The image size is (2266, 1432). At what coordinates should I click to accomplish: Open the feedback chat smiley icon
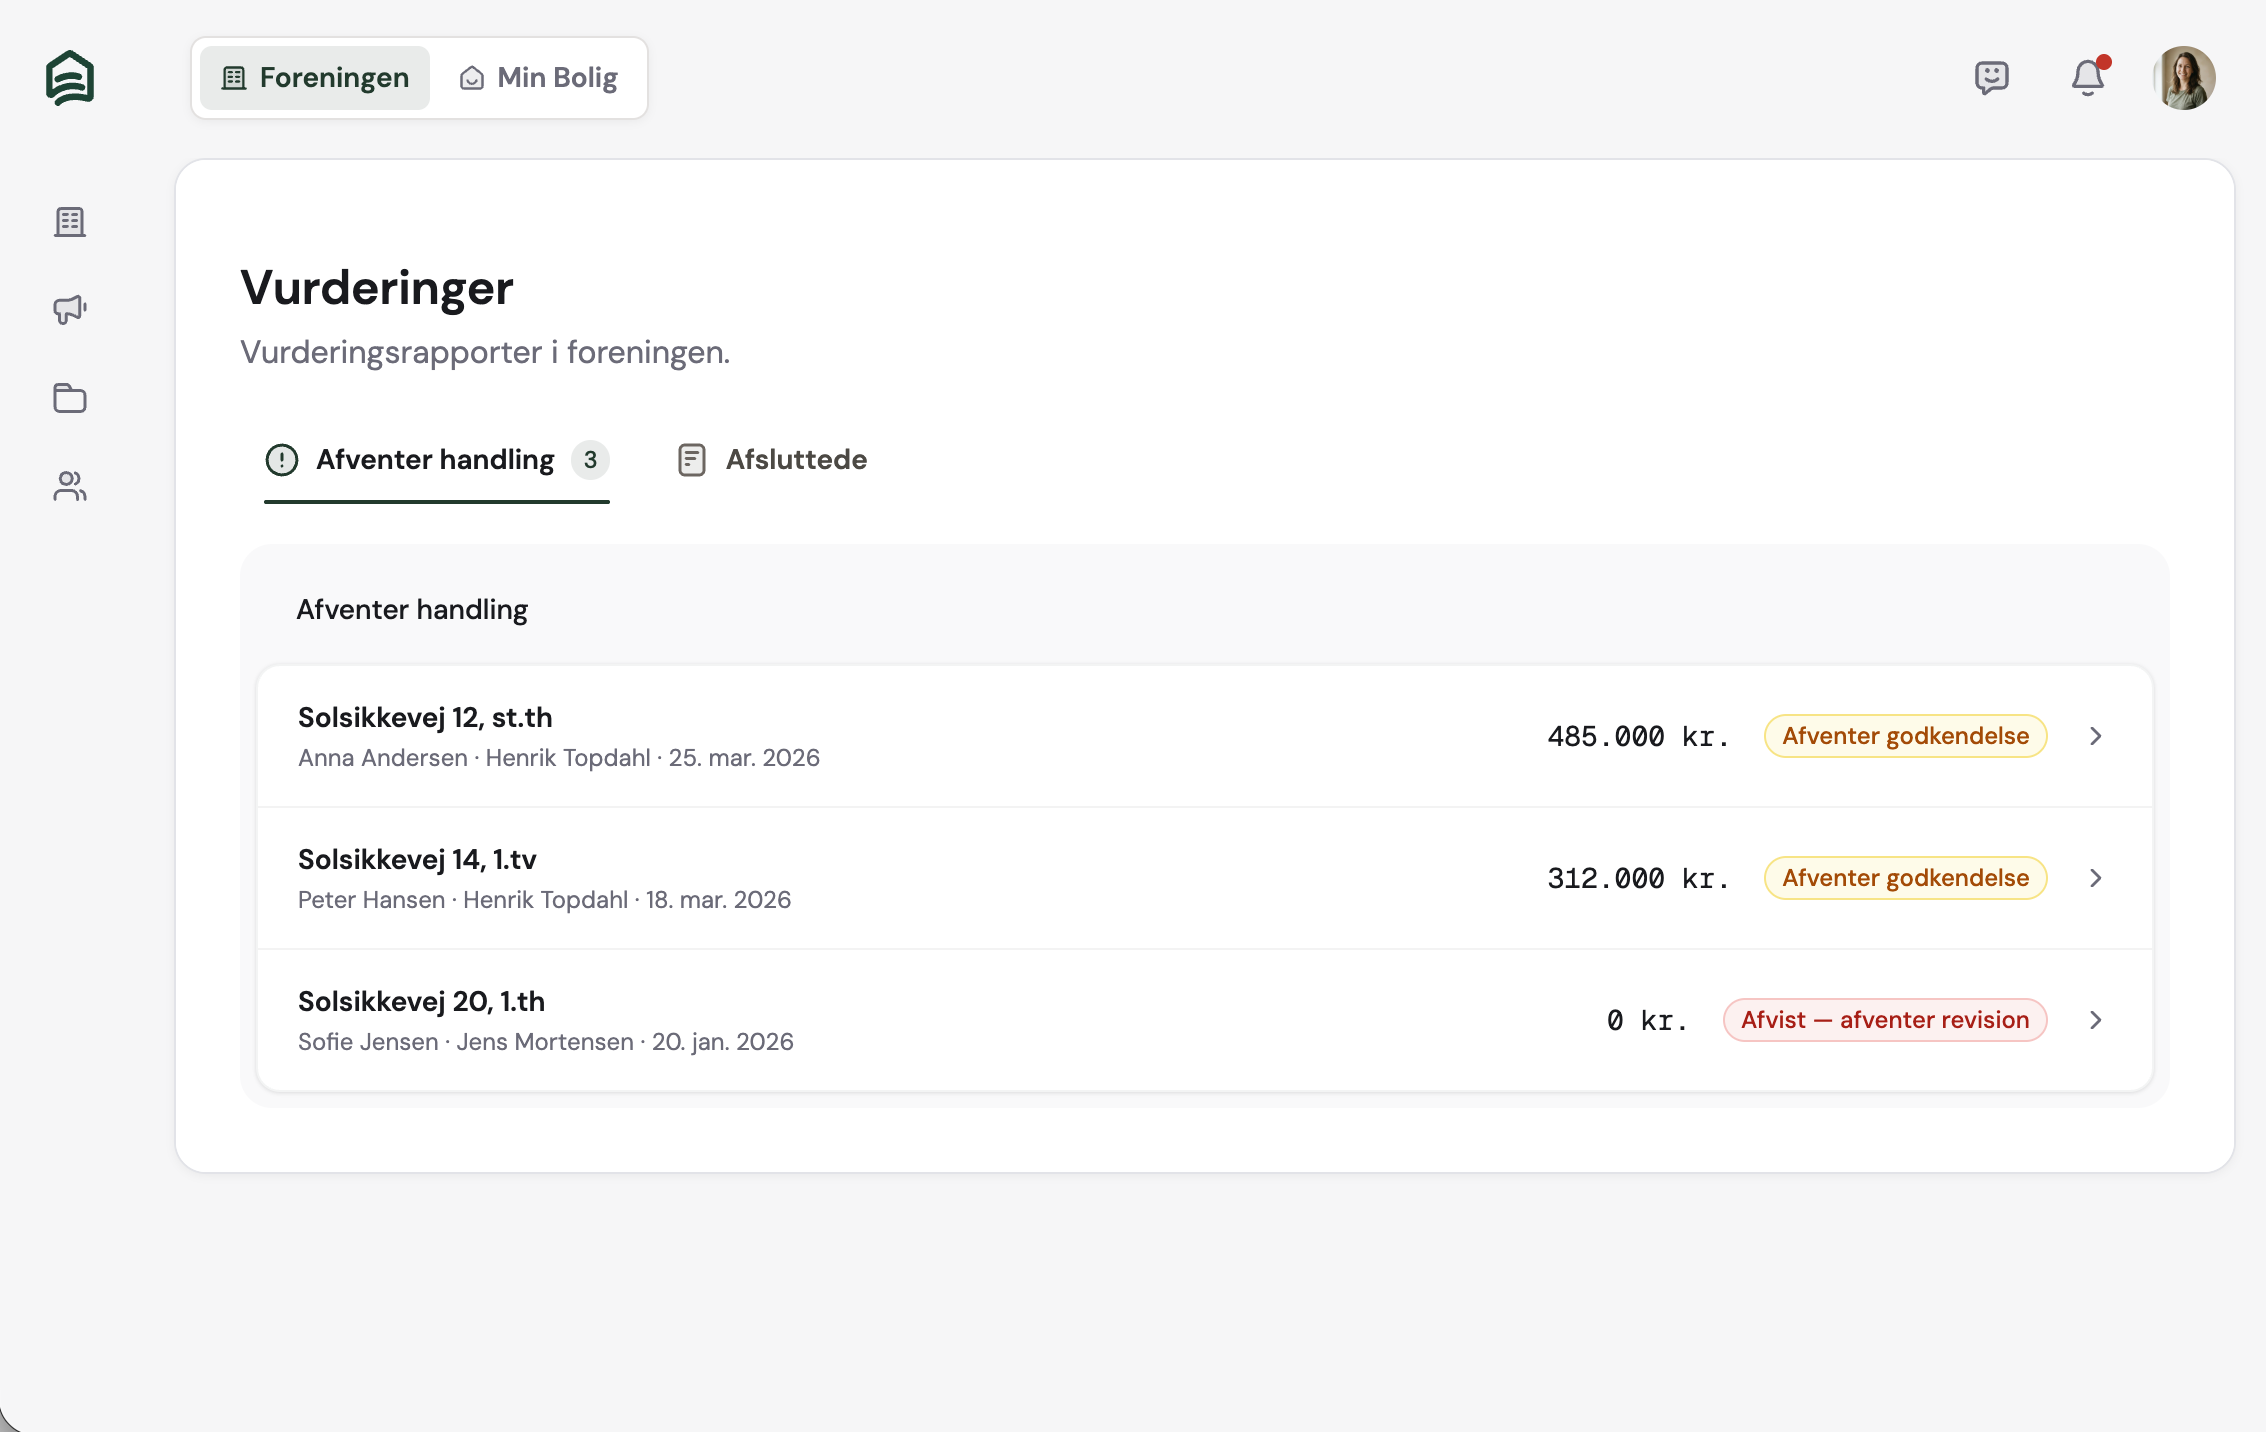pos(1991,78)
